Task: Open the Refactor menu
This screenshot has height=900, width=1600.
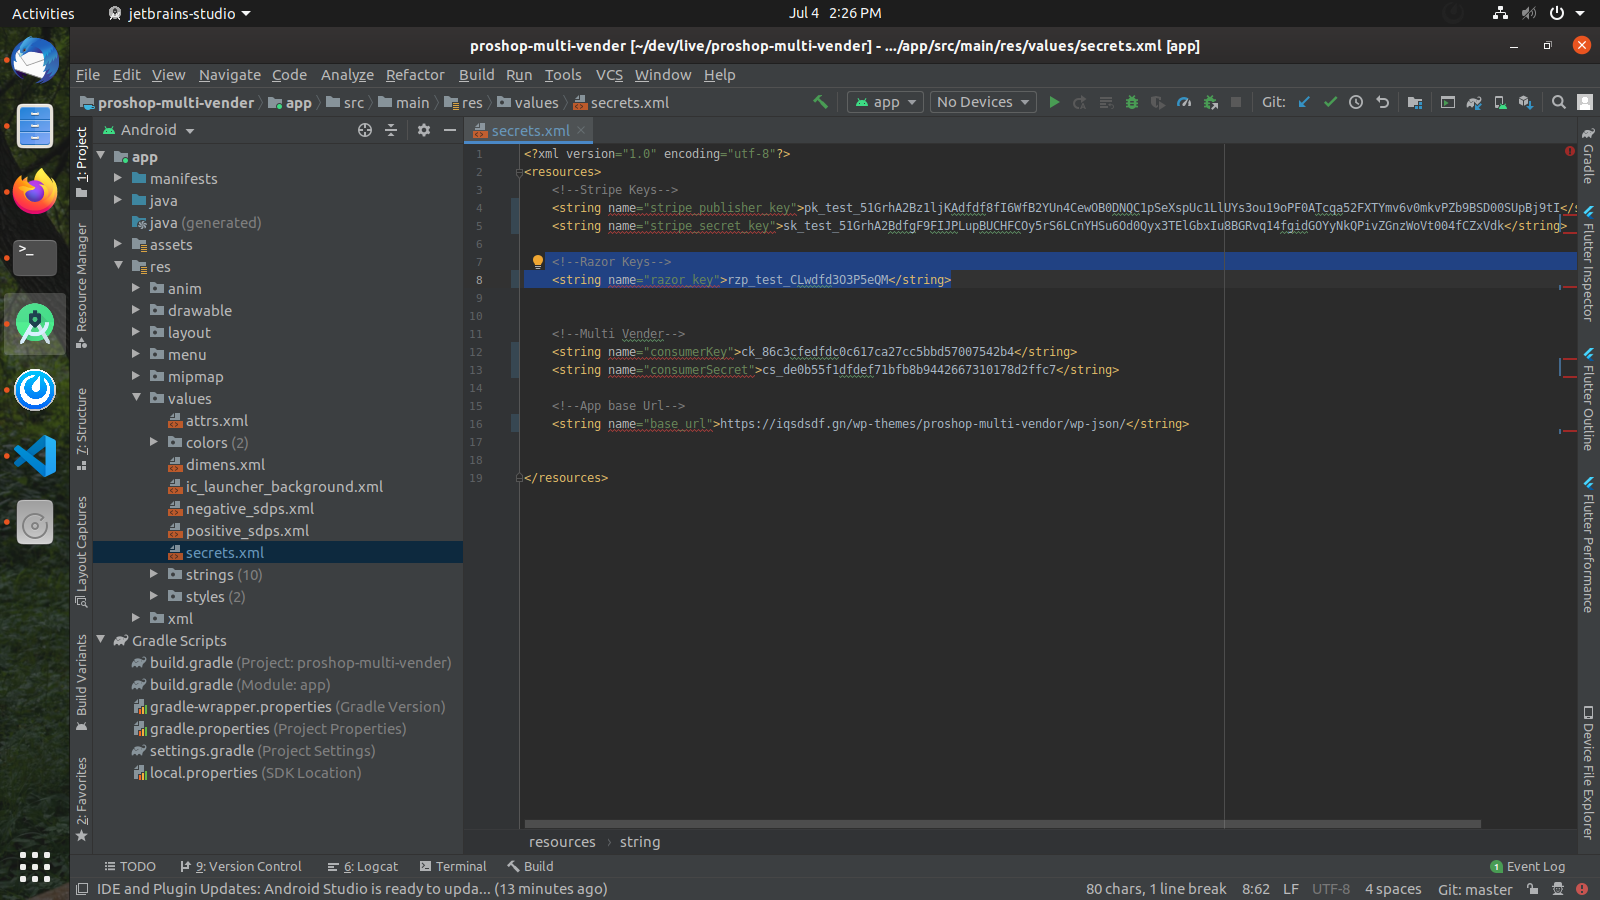Action: click(x=415, y=75)
